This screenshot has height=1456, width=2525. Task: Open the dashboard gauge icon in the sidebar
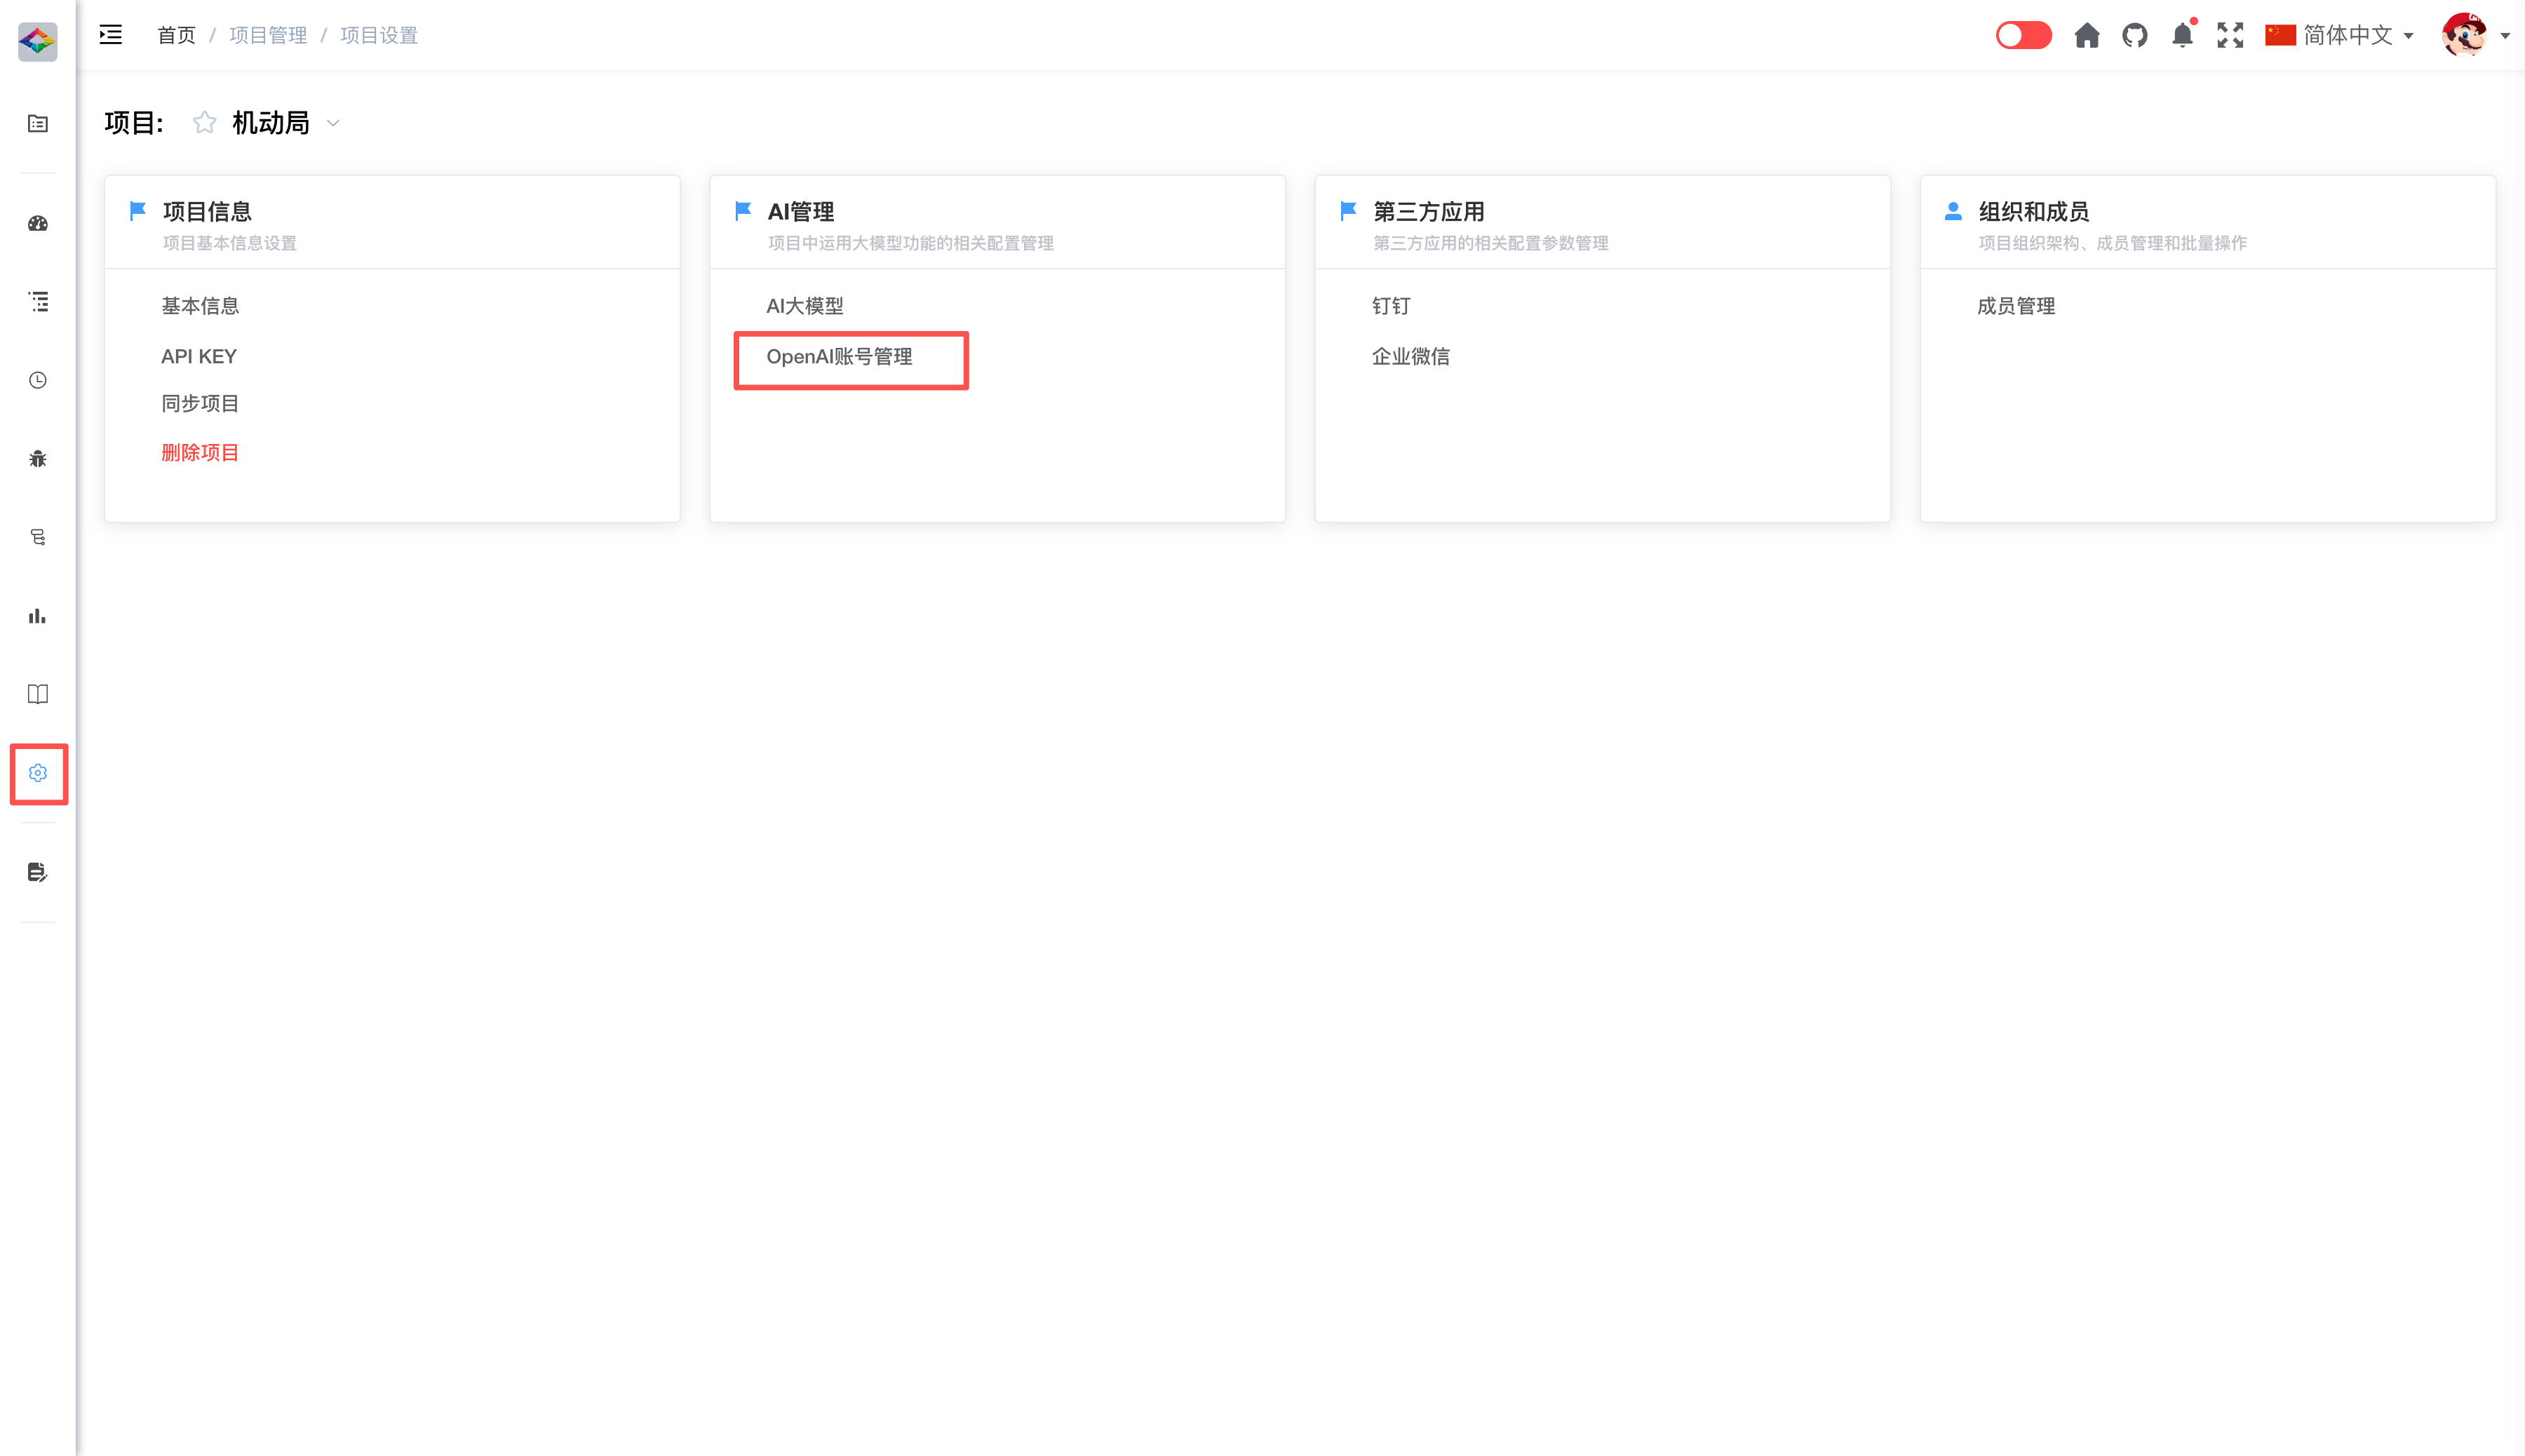click(38, 224)
